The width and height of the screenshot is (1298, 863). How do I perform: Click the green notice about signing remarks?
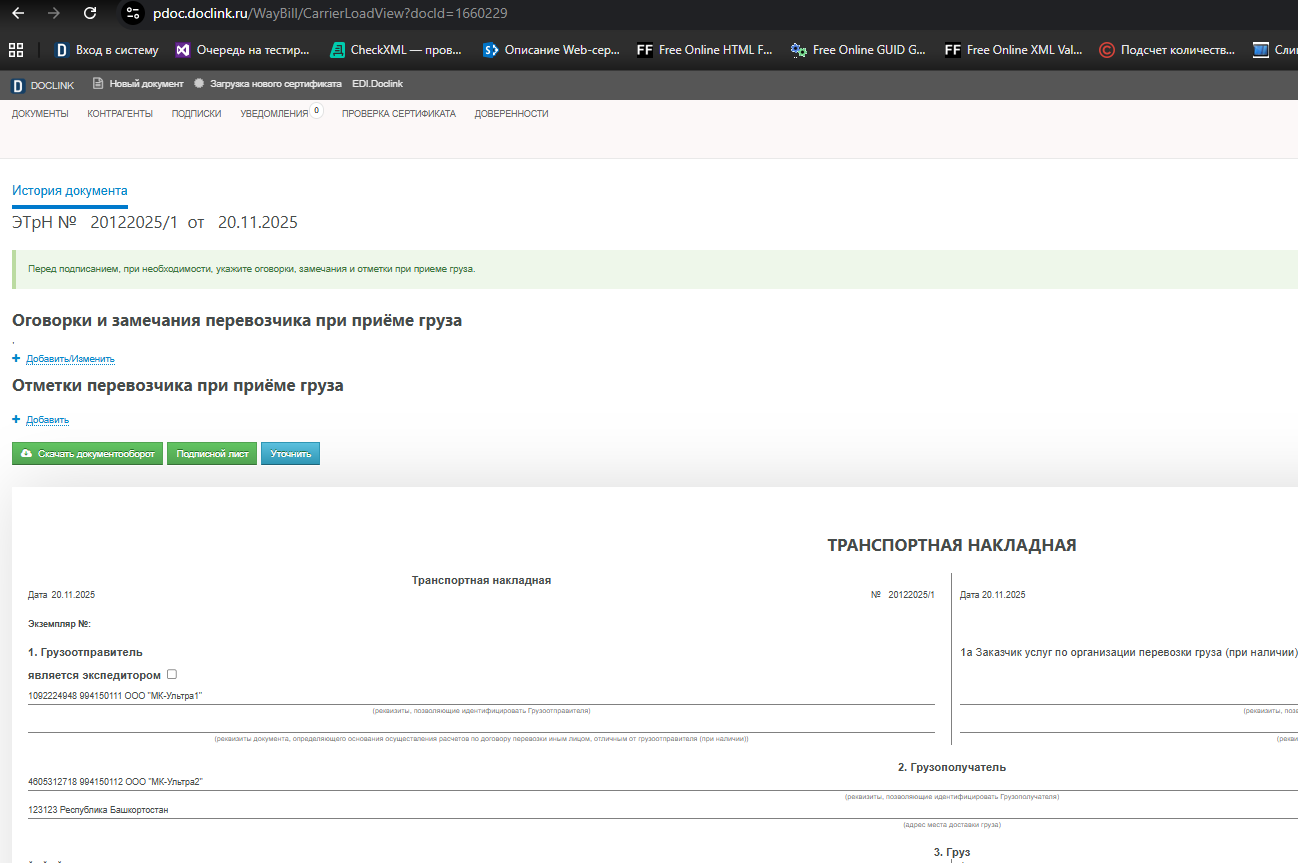pos(655,270)
